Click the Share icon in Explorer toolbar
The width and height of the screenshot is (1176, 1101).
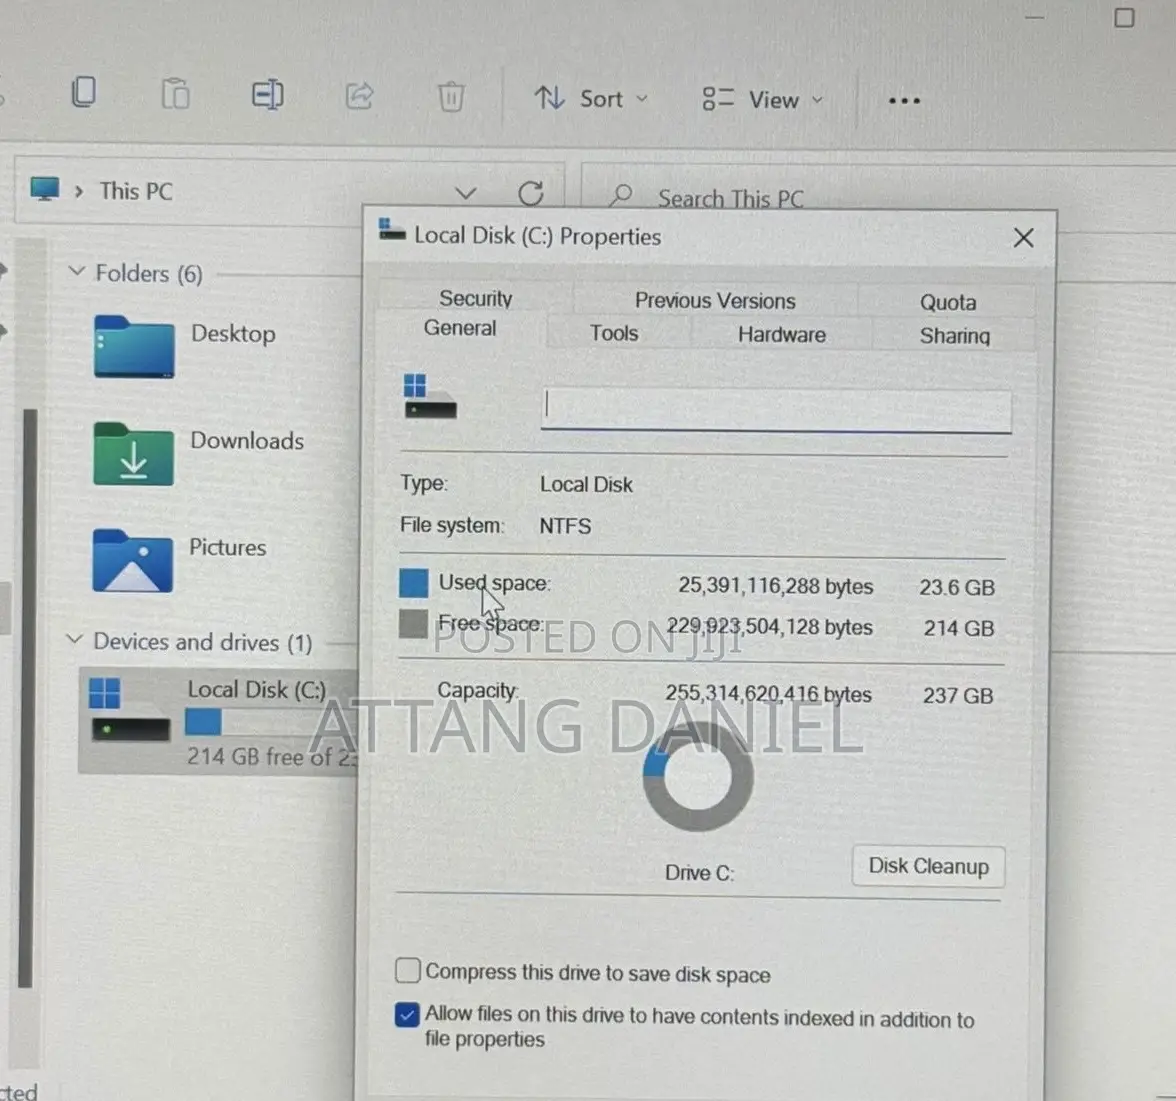coord(359,96)
